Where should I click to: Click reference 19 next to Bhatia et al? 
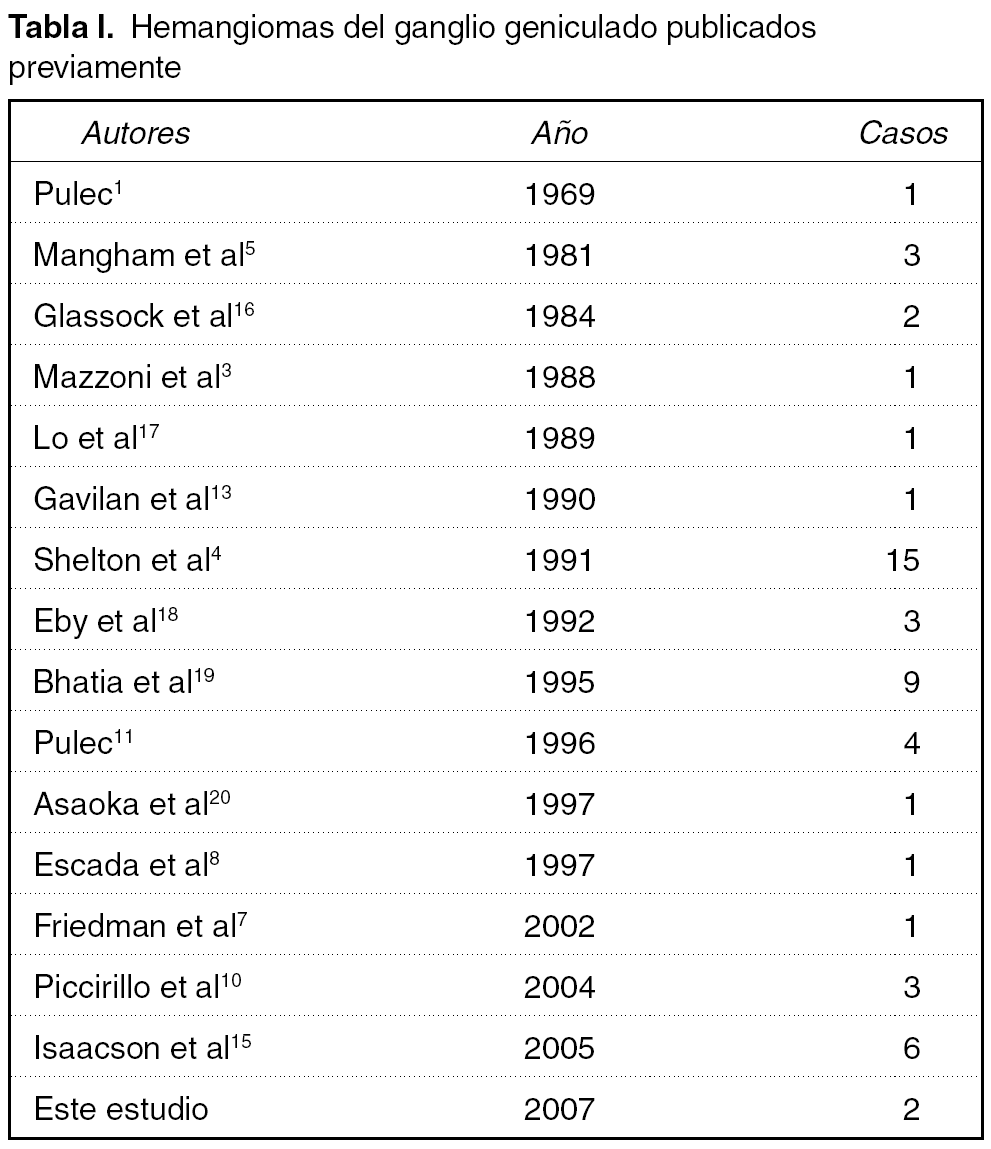(x=204, y=674)
